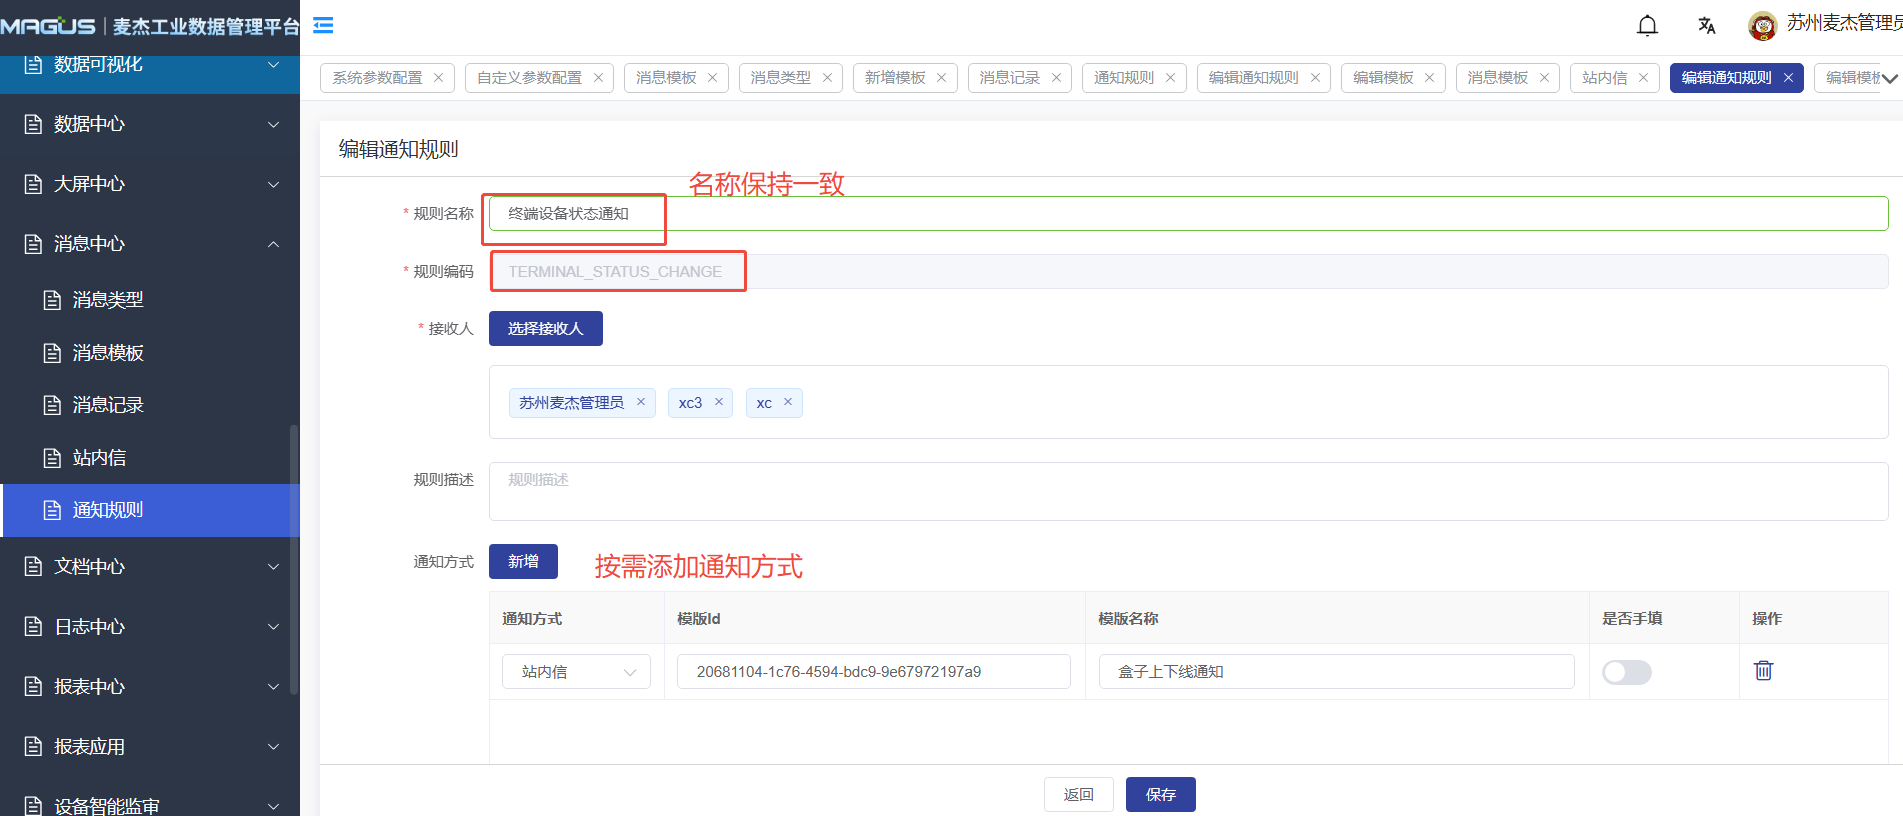The image size is (1903, 816).
Task: Remove recipient 苏州麦杰管理员 tag
Action: (641, 402)
